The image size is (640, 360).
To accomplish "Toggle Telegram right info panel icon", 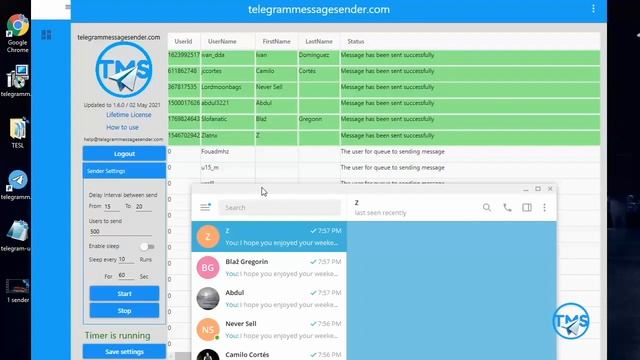I will tap(527, 207).
